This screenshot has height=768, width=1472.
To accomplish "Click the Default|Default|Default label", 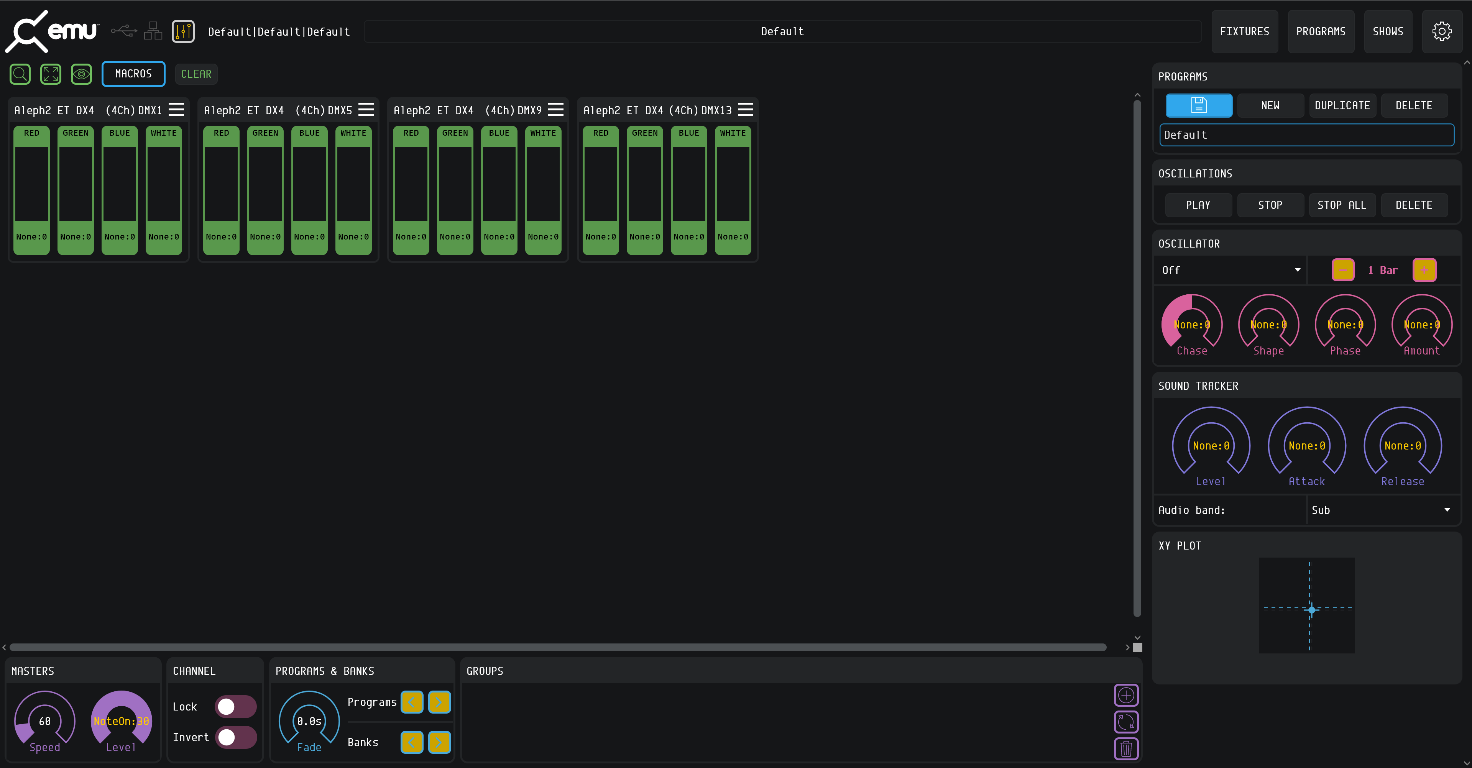I will click(279, 32).
